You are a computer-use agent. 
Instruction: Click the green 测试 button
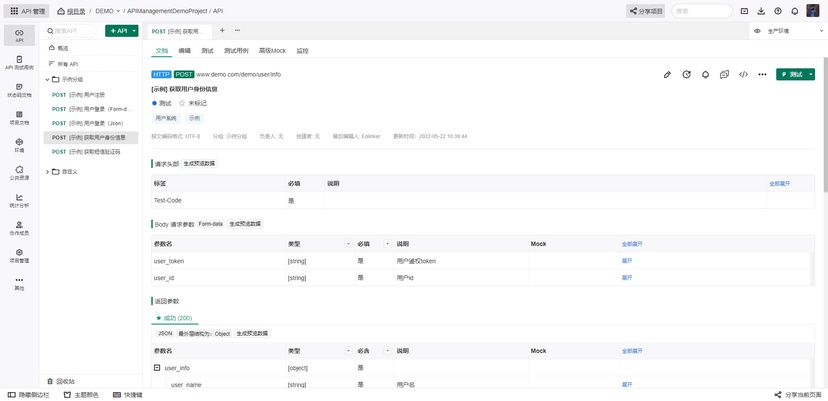point(791,74)
